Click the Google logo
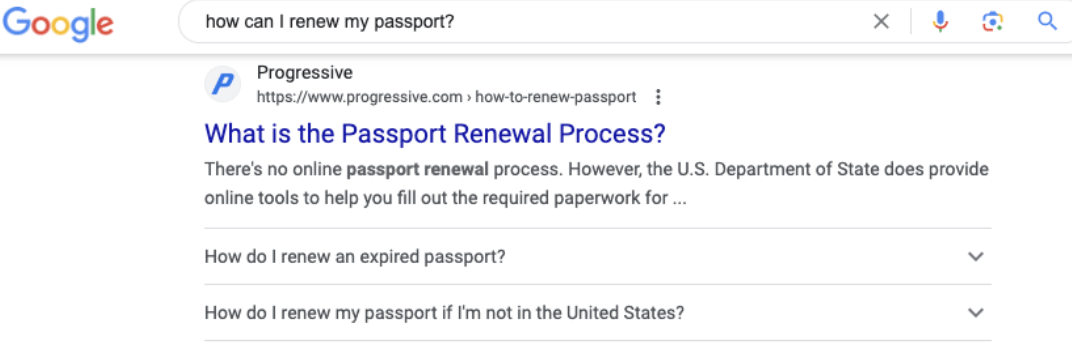This screenshot has height=360, width=1072. point(58,23)
